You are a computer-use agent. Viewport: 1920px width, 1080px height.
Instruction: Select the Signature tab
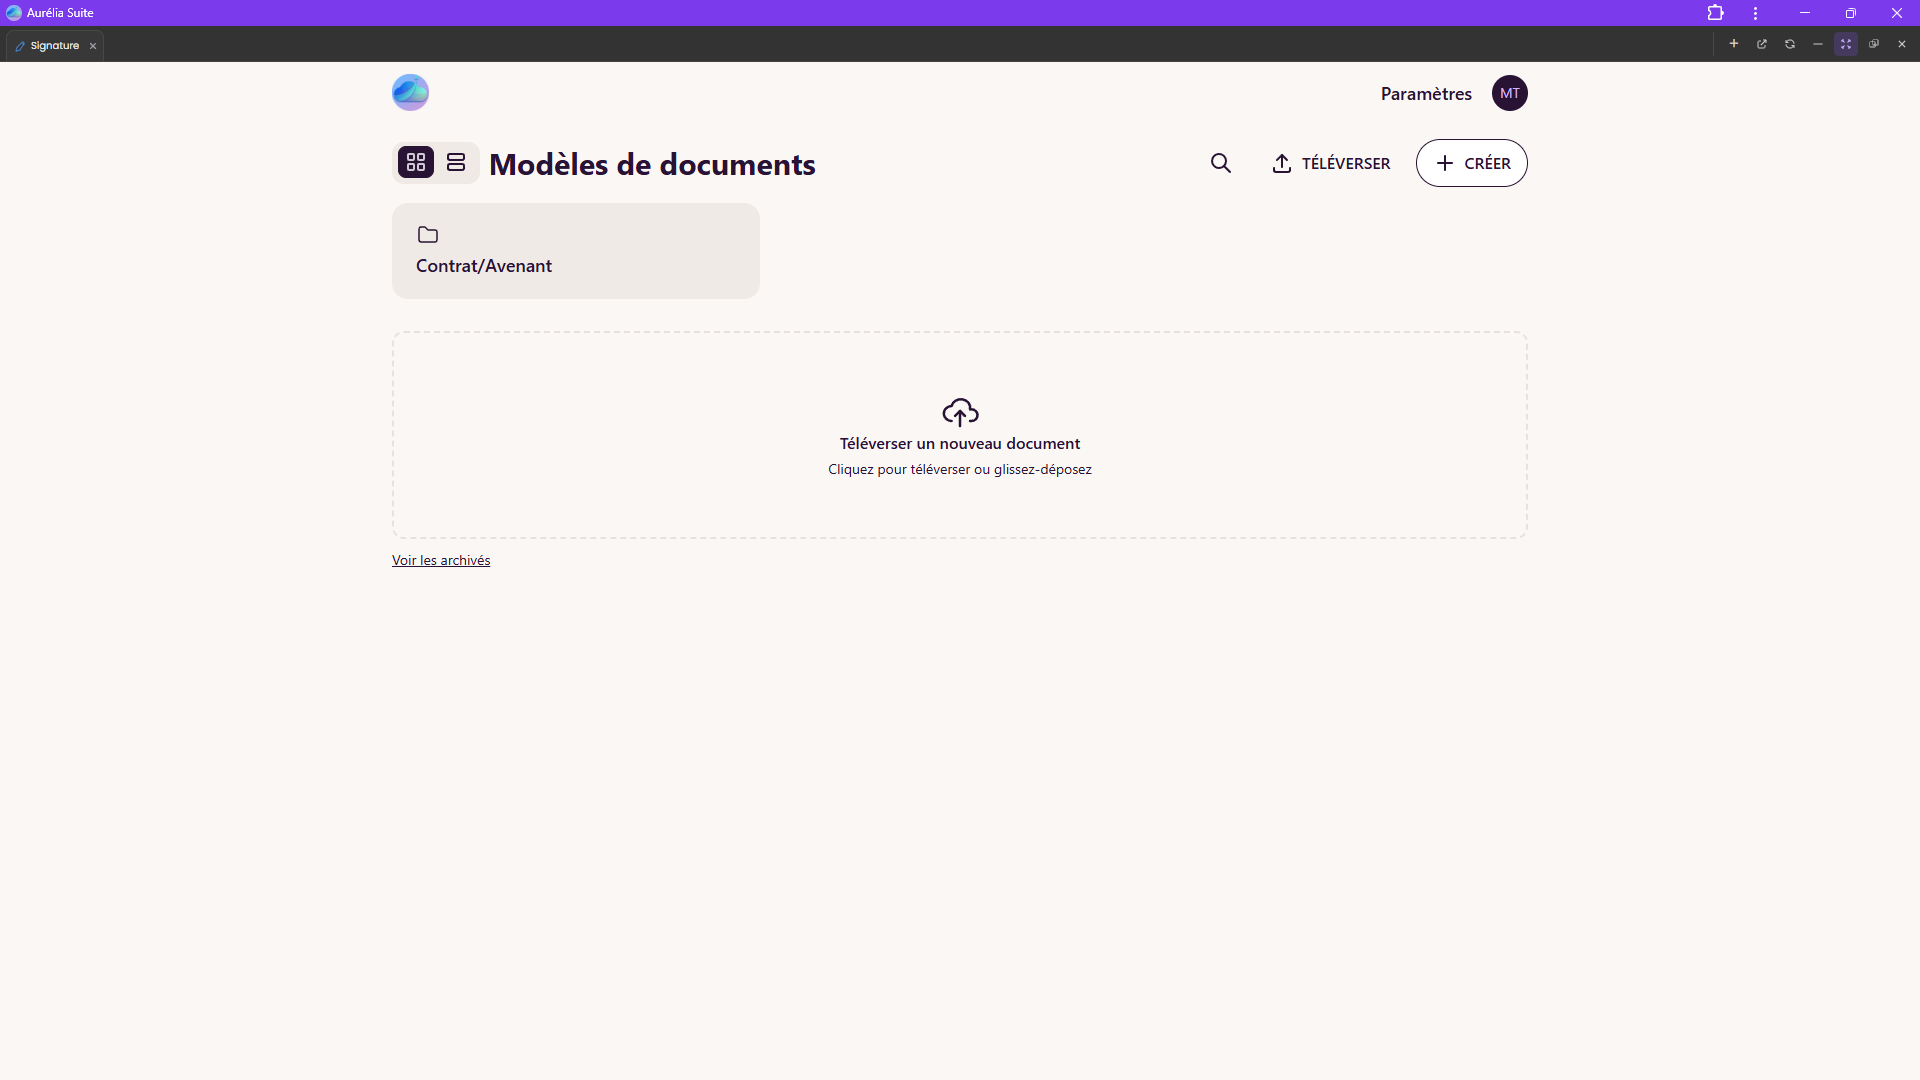pyautogui.click(x=54, y=46)
